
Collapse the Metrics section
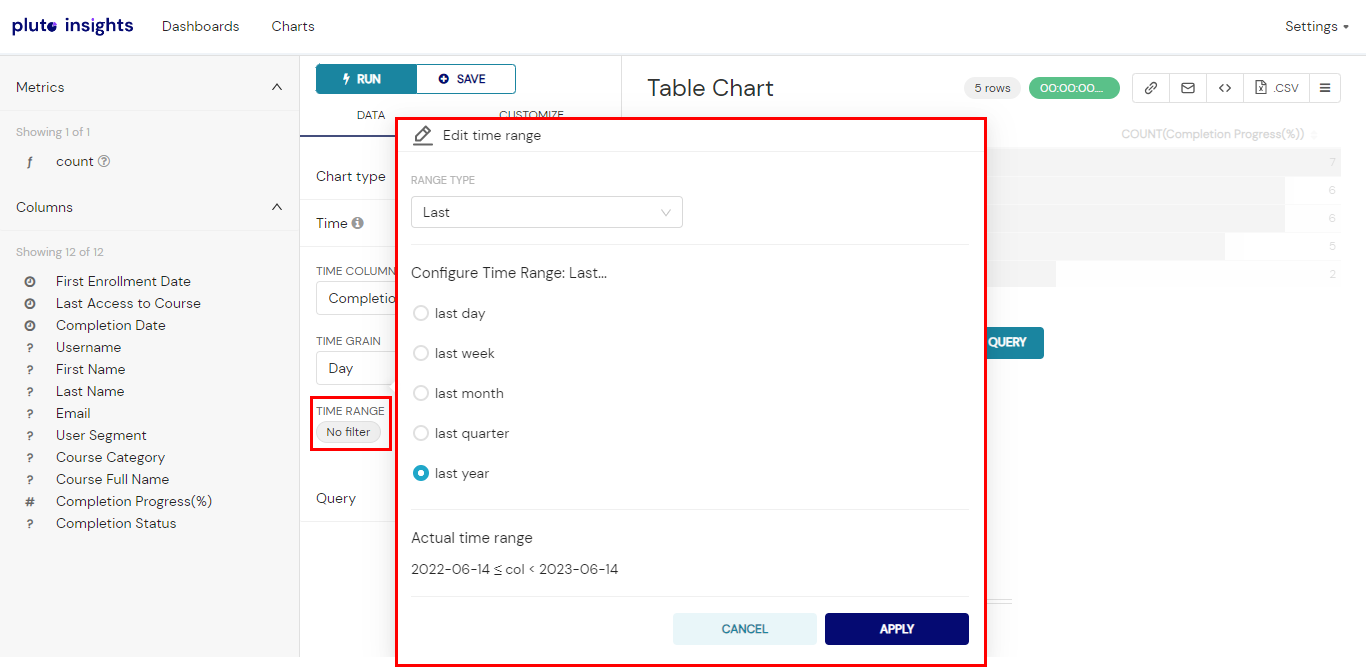[x=277, y=87]
